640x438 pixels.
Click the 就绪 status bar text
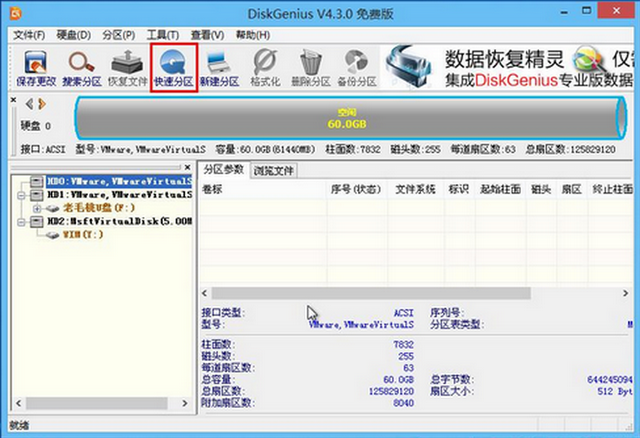tap(19, 425)
